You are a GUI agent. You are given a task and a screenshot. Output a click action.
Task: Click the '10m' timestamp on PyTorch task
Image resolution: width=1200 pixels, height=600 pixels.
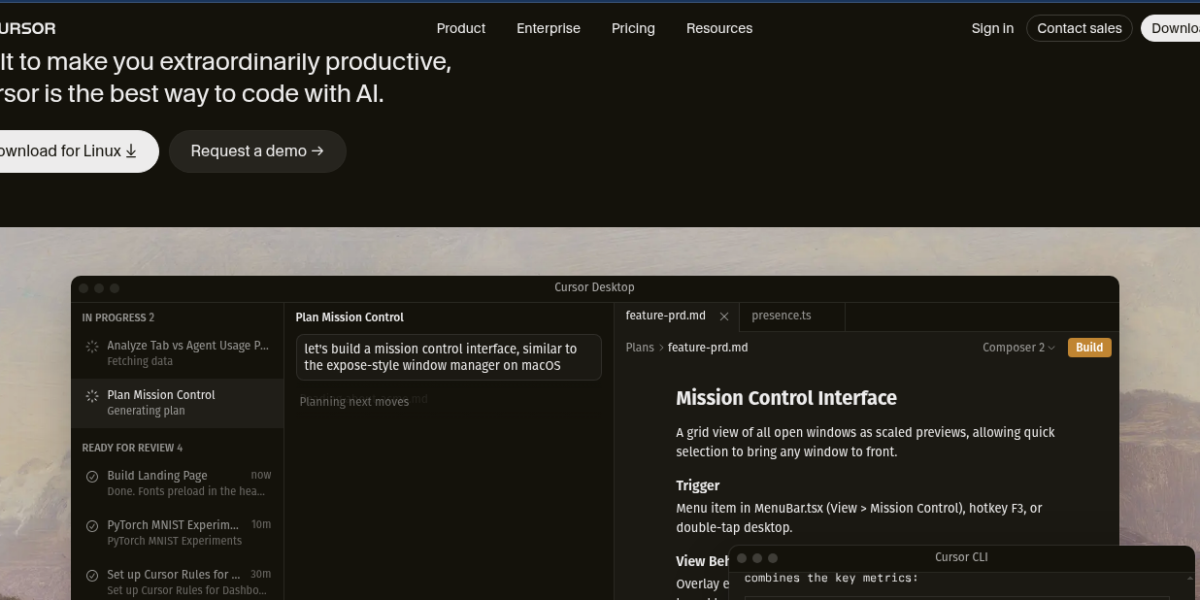[x=261, y=524]
